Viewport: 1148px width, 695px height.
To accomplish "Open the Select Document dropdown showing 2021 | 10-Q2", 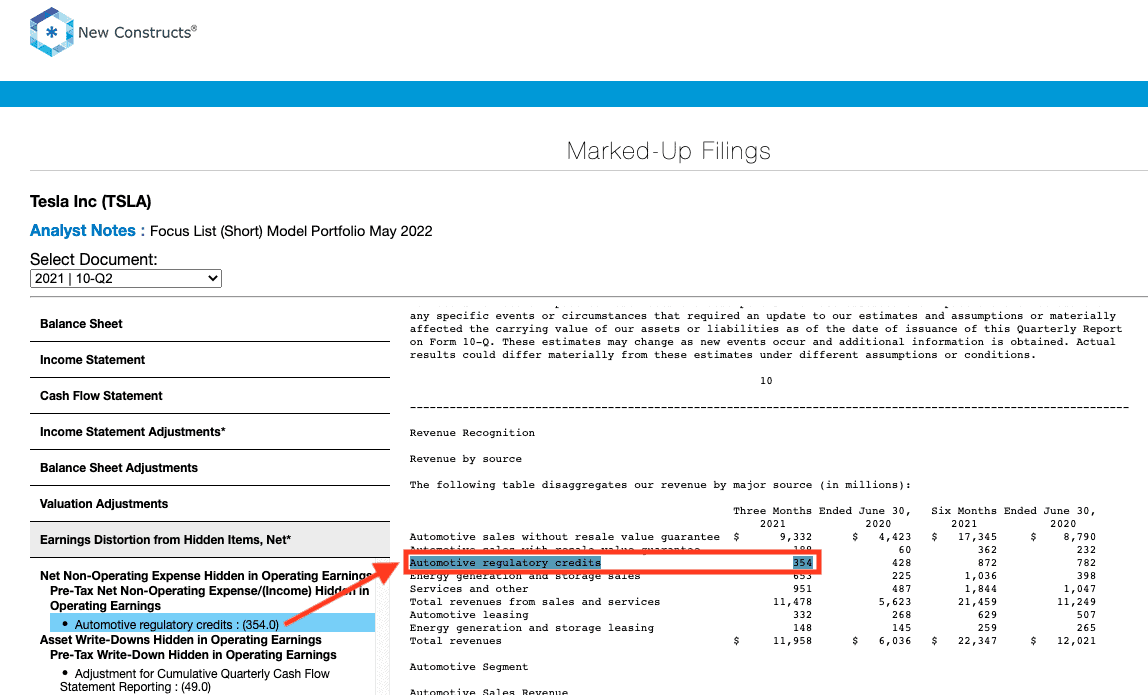I will tap(126, 278).
